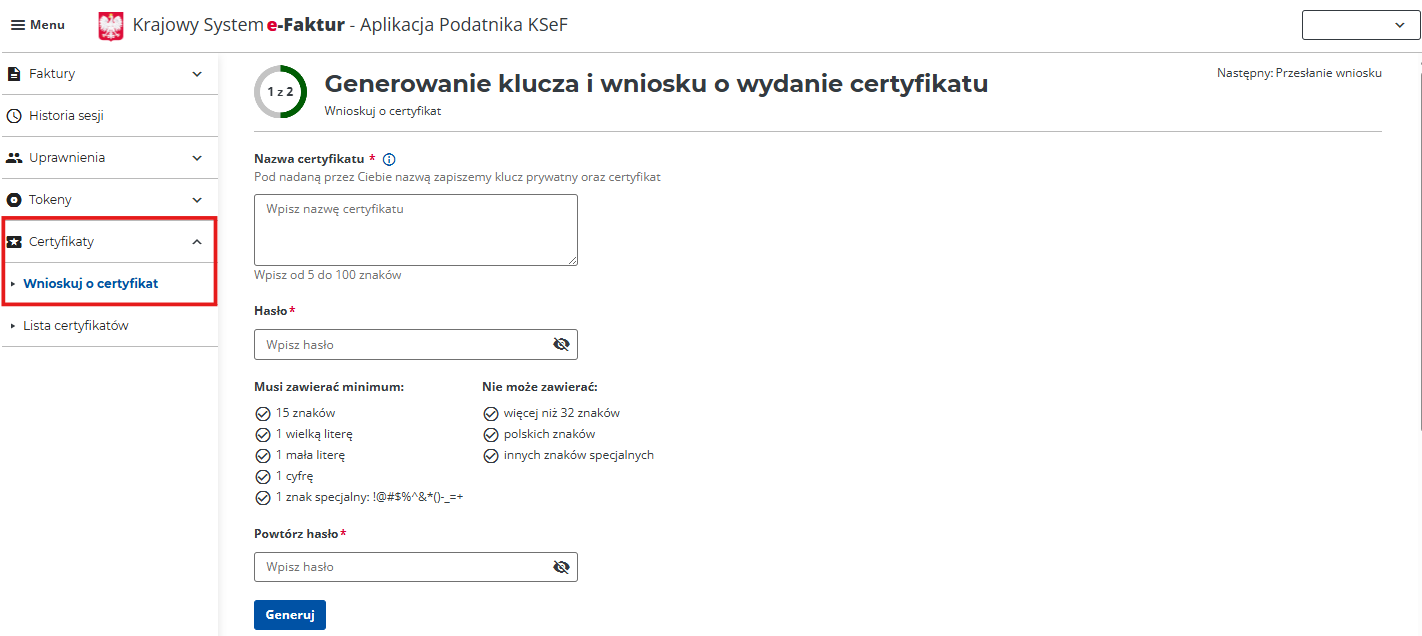Show password in Hasło field
Screen dimensions: 1422x636
(x=561, y=344)
